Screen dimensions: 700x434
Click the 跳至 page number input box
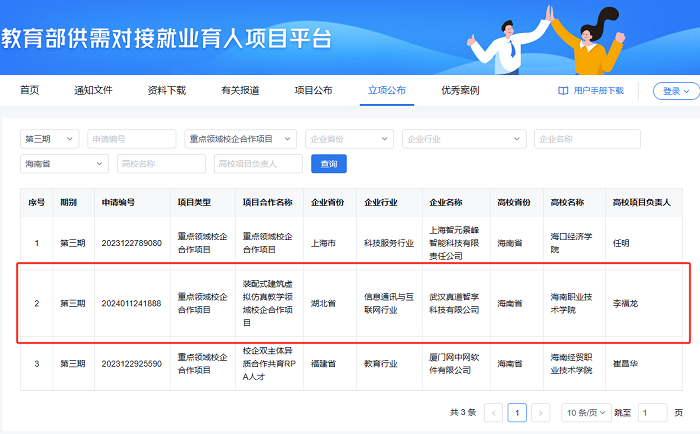coord(652,412)
